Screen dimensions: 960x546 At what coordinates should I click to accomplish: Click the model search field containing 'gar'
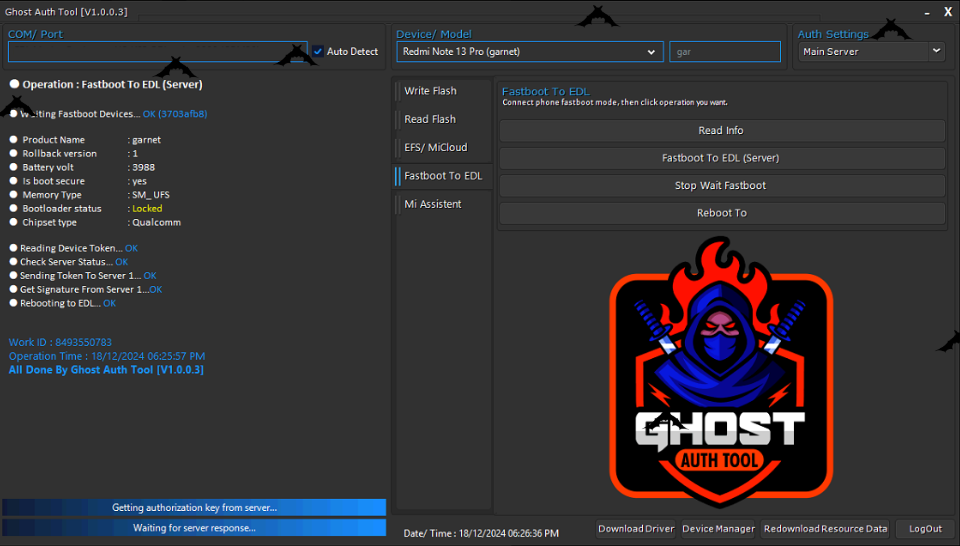pyautogui.click(x=725, y=52)
